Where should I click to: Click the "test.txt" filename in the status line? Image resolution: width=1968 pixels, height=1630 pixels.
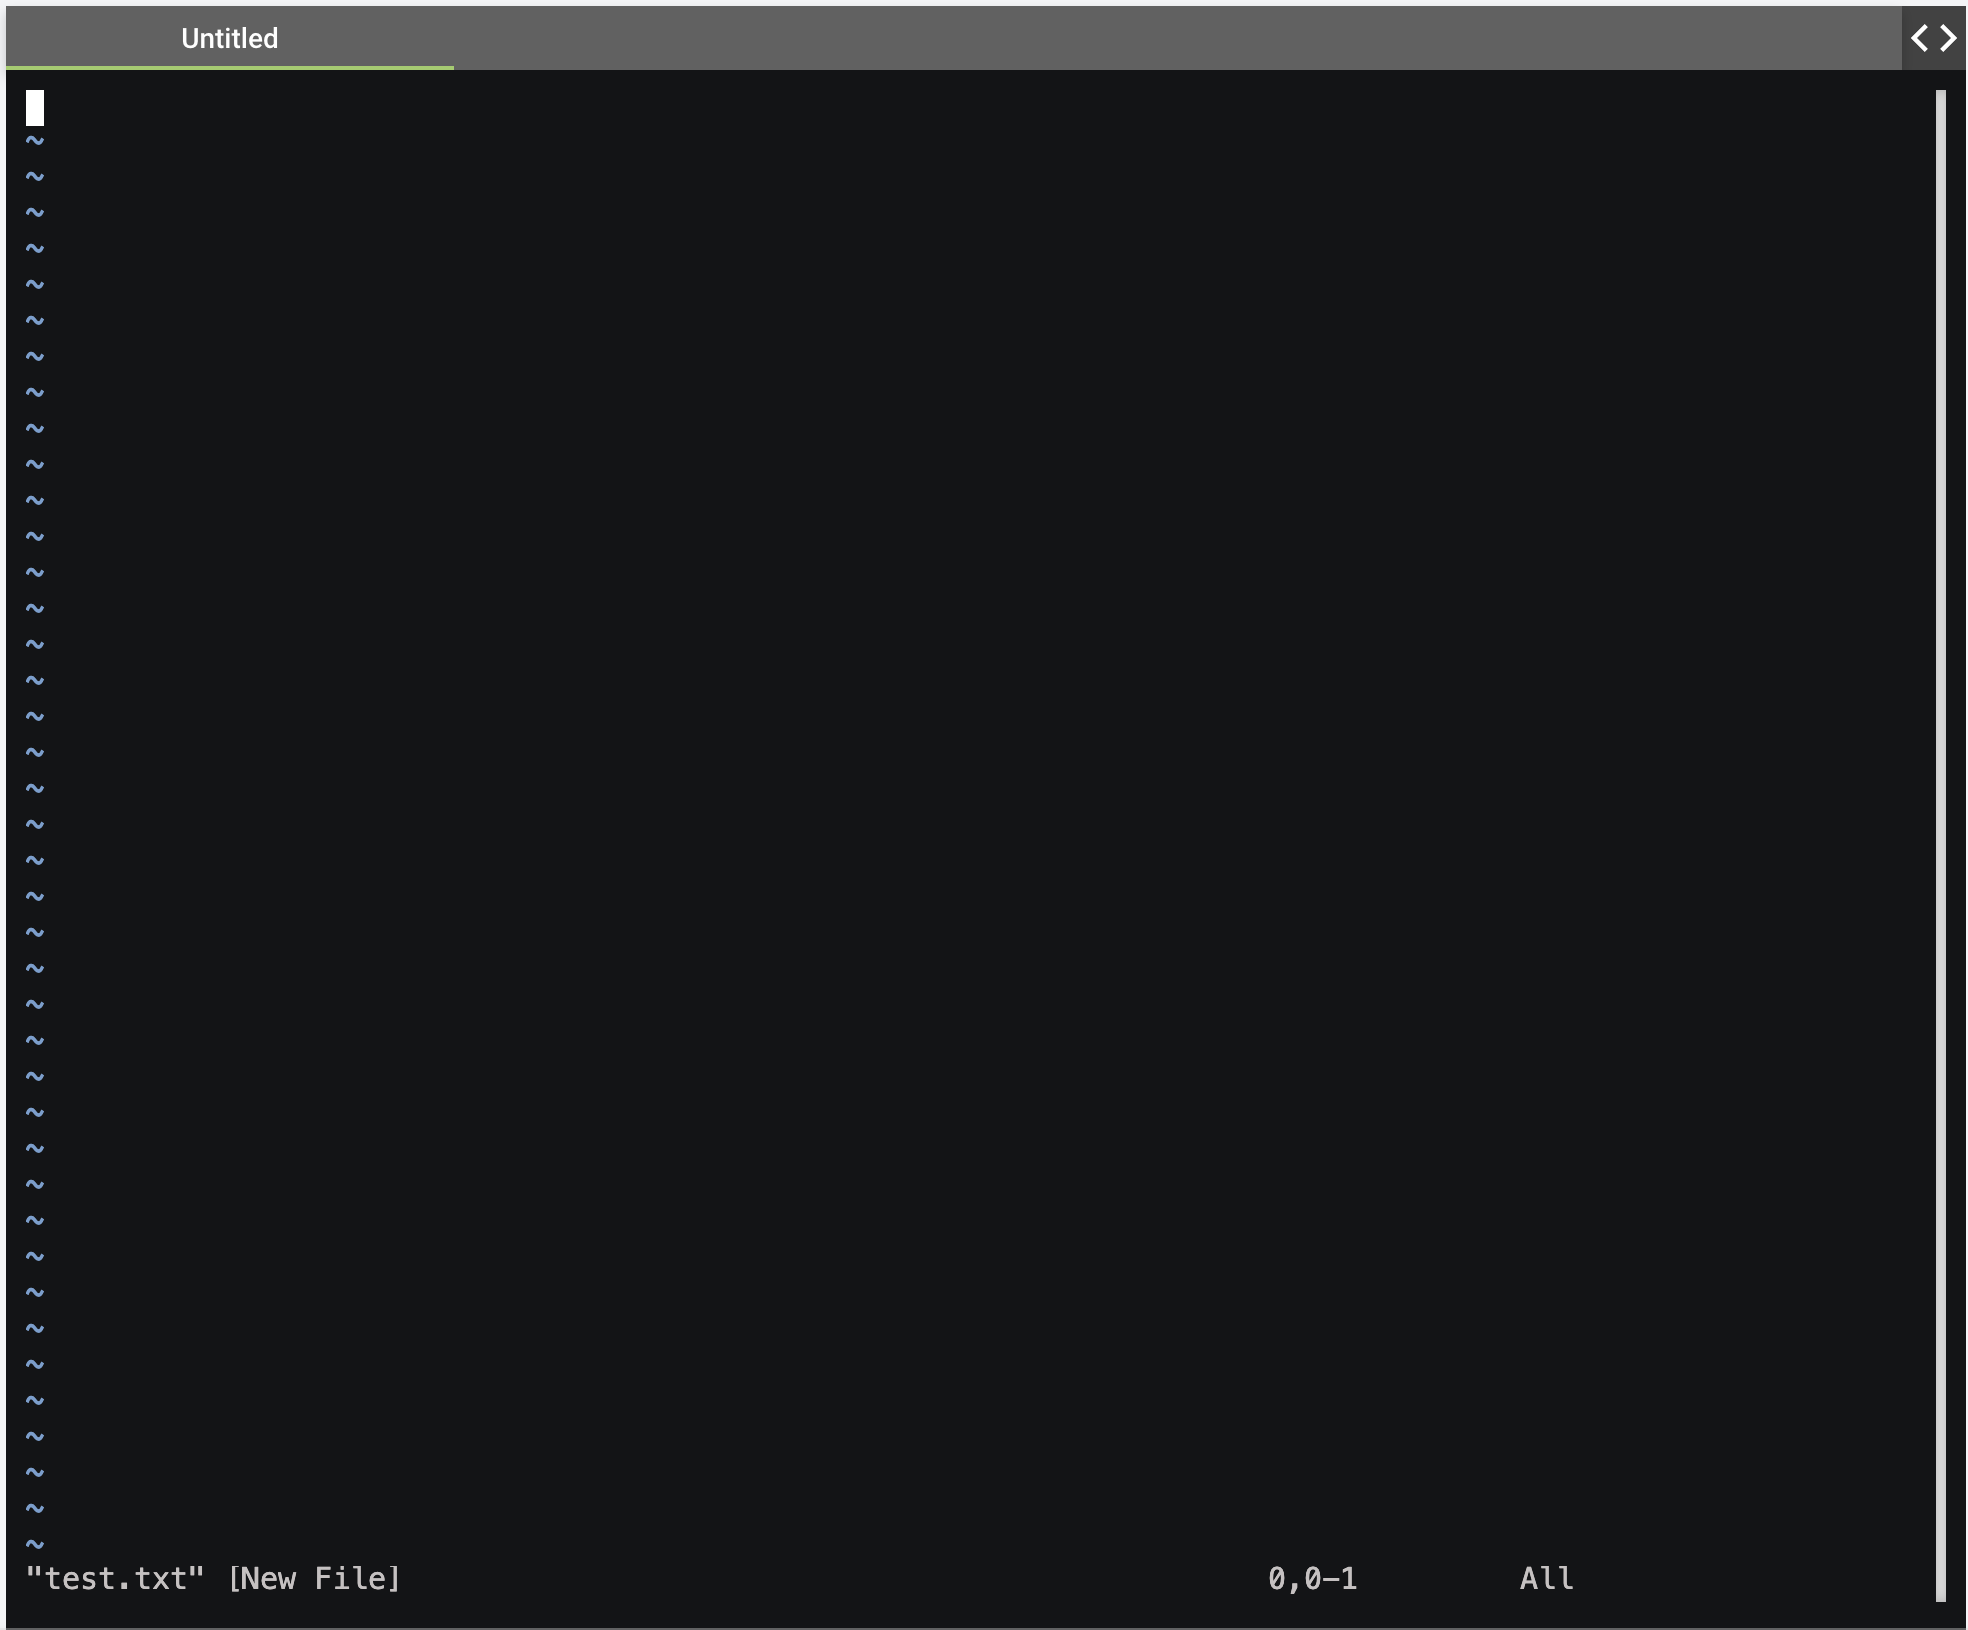pos(114,1579)
